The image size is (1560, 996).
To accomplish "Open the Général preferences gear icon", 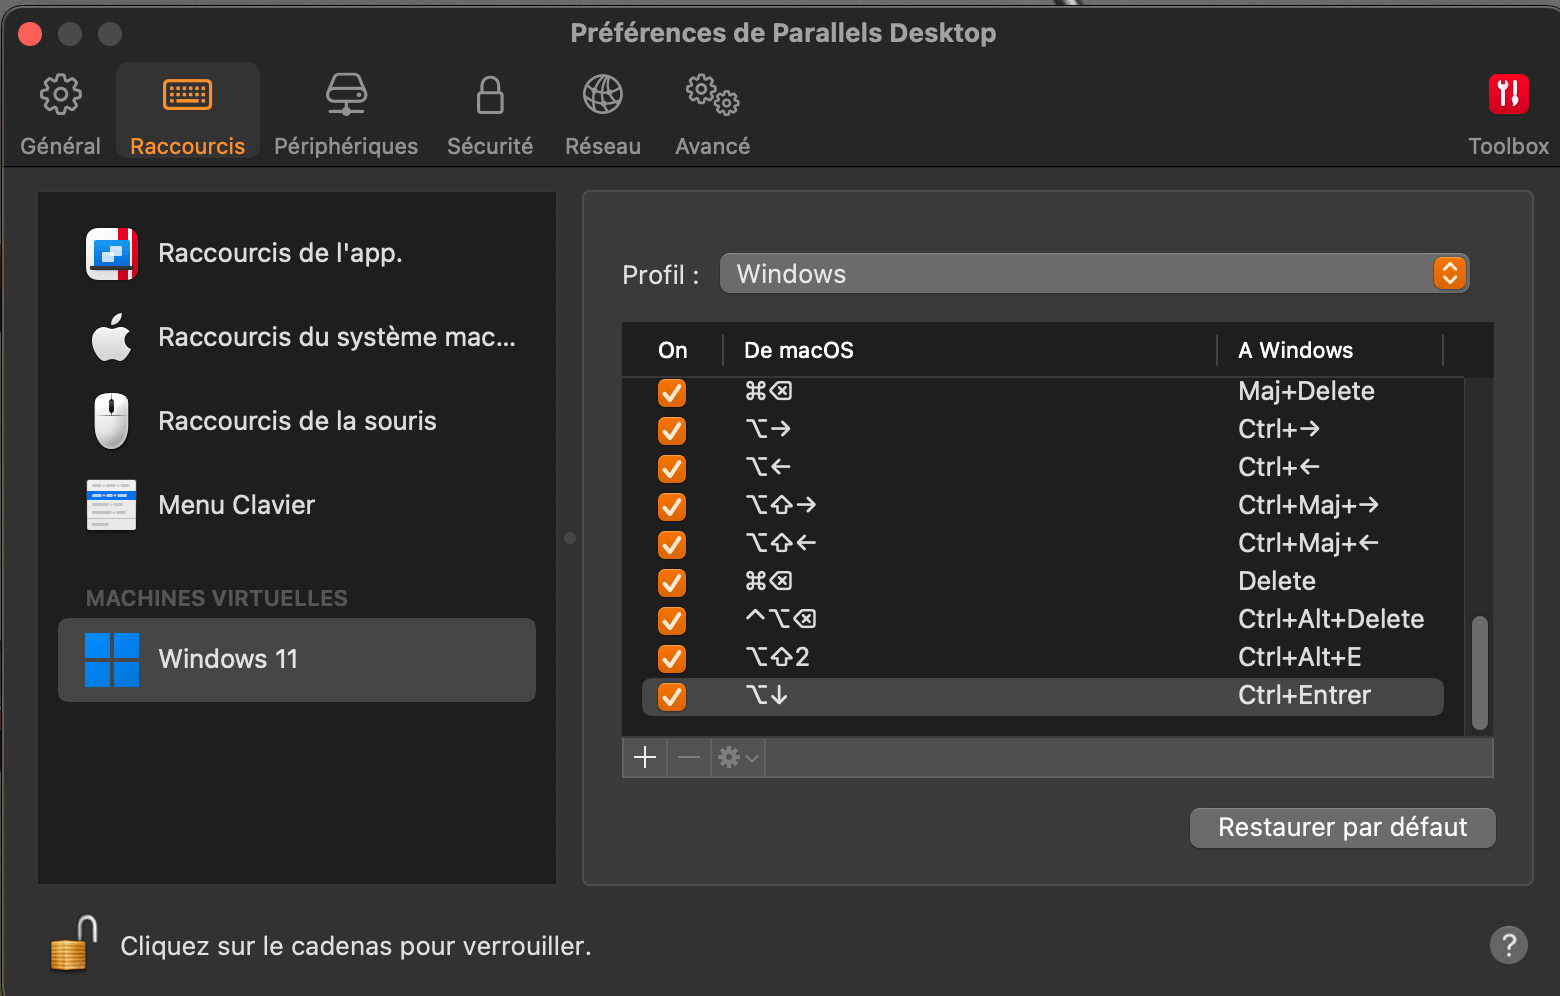I will (x=60, y=96).
